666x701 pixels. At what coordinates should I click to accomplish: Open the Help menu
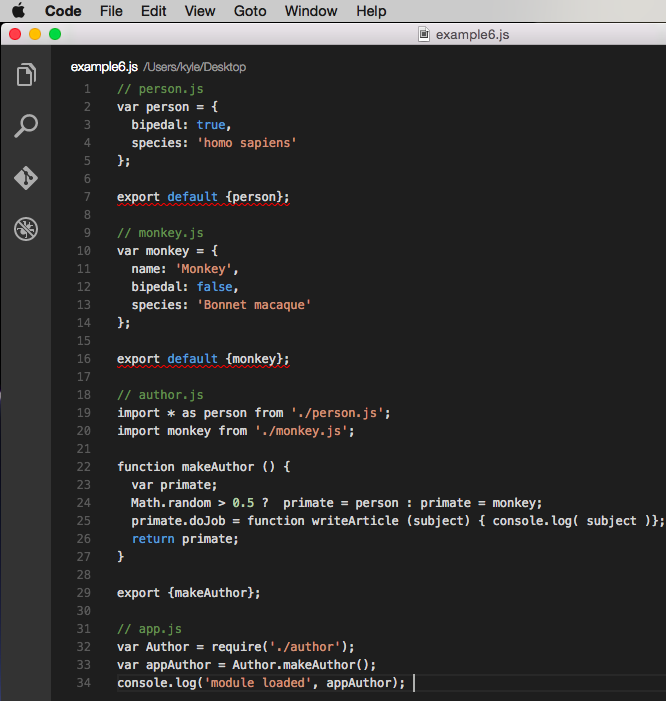[371, 11]
